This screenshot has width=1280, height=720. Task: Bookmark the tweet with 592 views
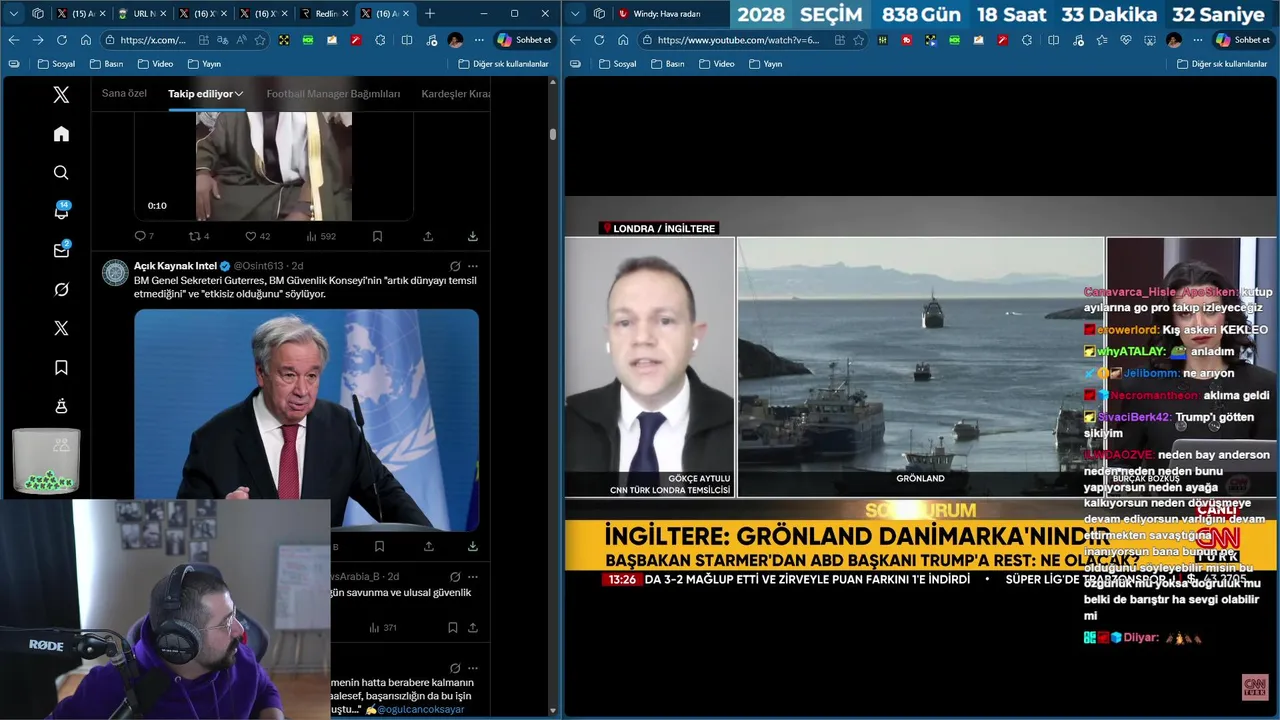(x=377, y=236)
